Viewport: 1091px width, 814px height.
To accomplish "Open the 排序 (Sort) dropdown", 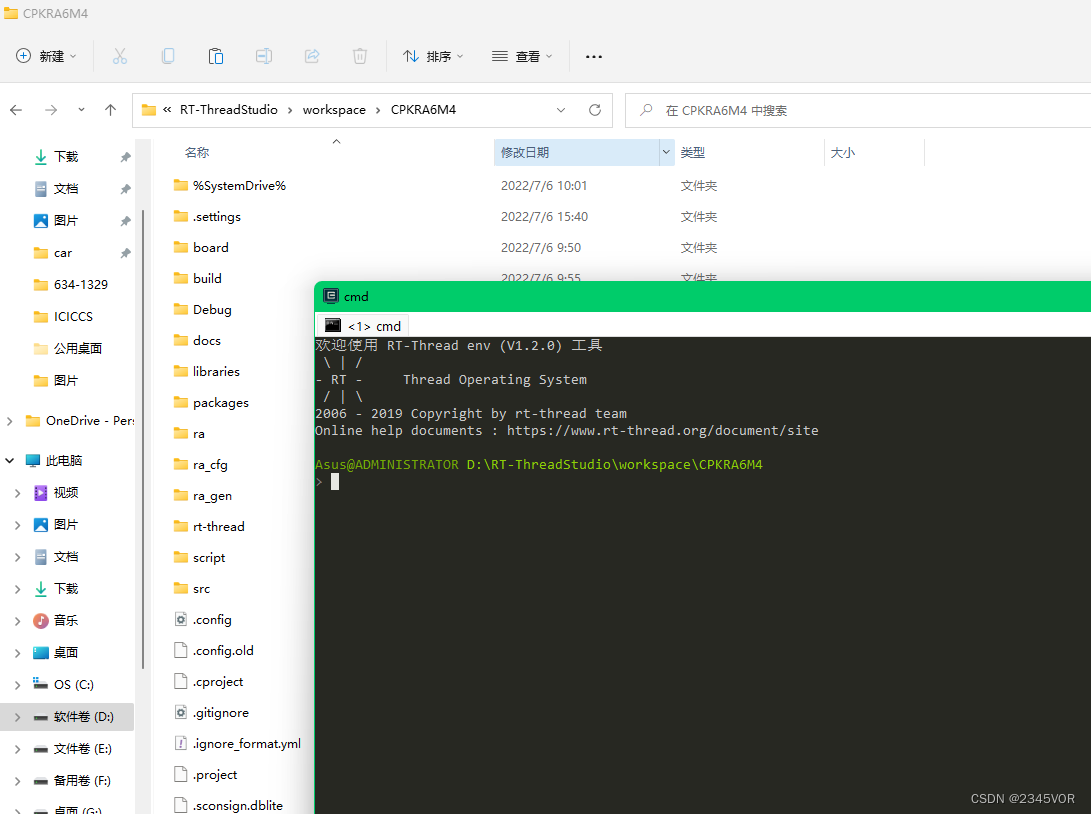I will coord(433,56).
